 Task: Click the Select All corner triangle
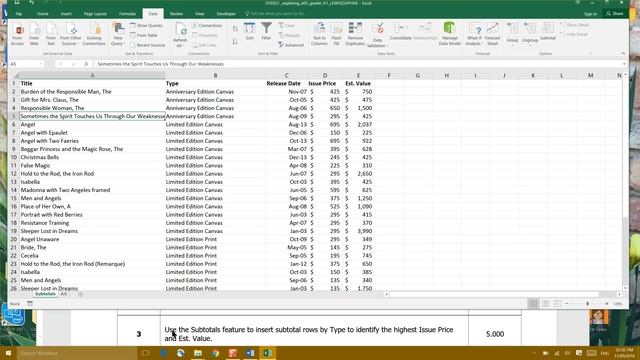[16, 76]
